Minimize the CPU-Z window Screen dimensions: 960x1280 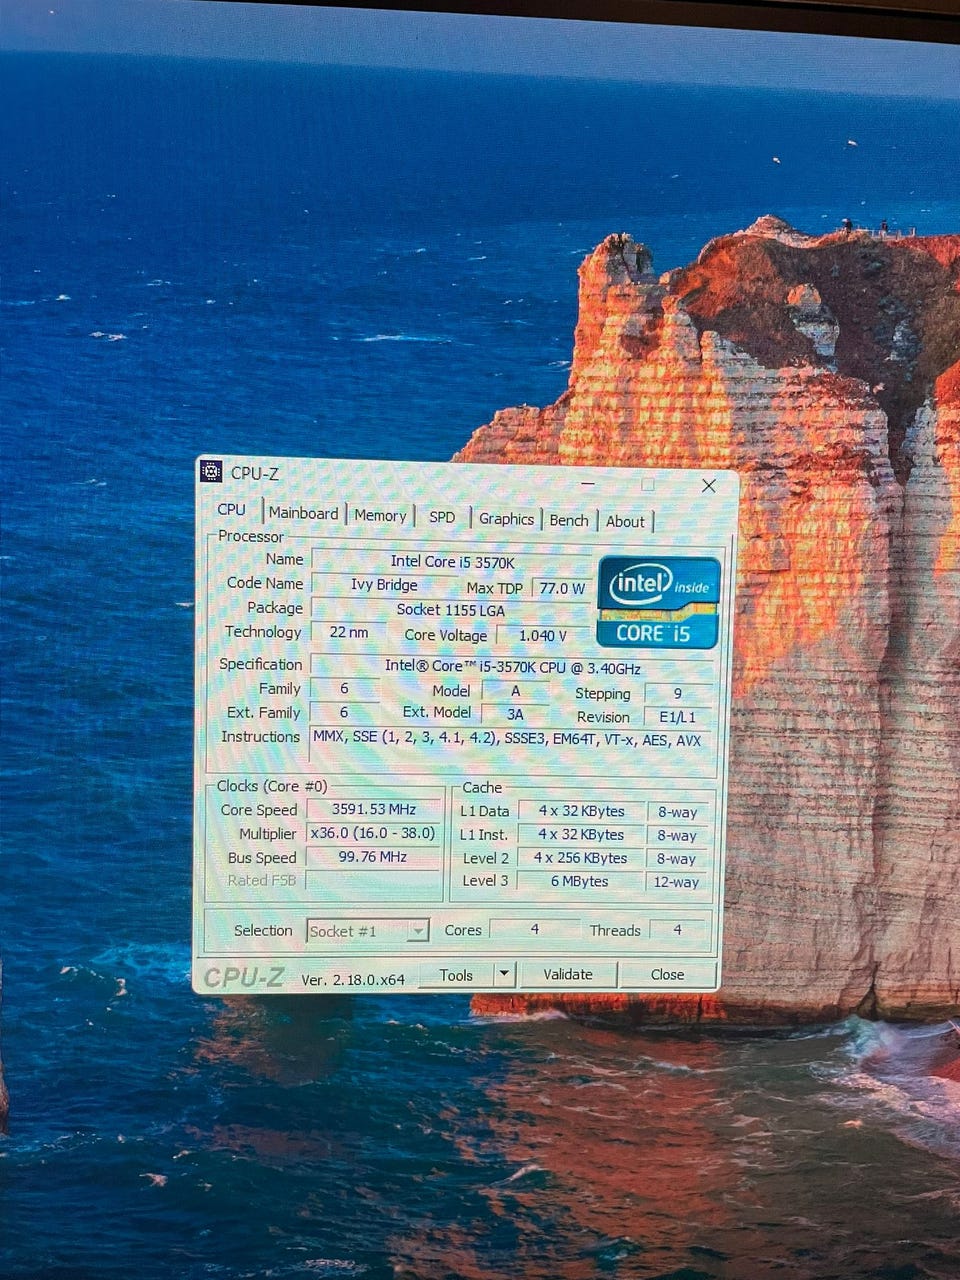[x=588, y=485]
